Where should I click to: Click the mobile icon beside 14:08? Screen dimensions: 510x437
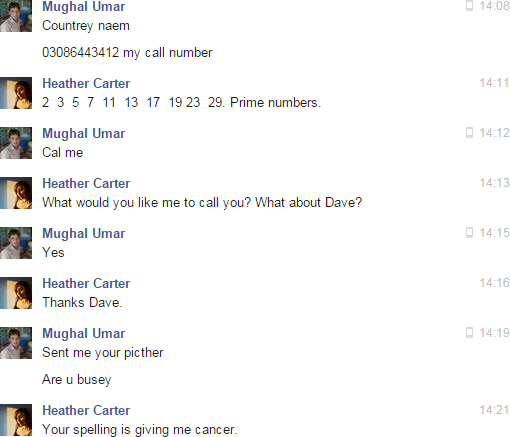[x=469, y=6]
